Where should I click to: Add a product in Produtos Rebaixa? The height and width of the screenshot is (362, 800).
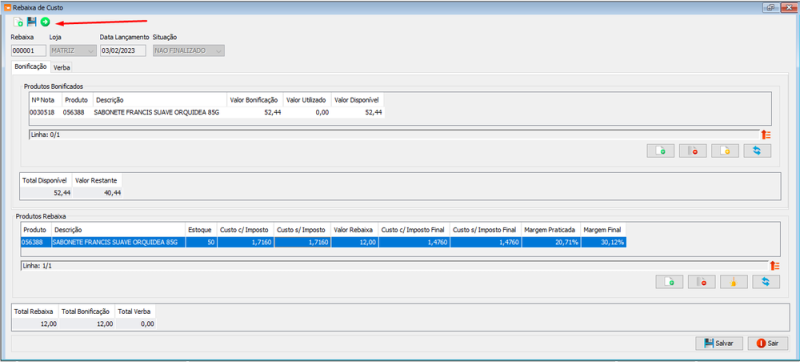[669, 282]
